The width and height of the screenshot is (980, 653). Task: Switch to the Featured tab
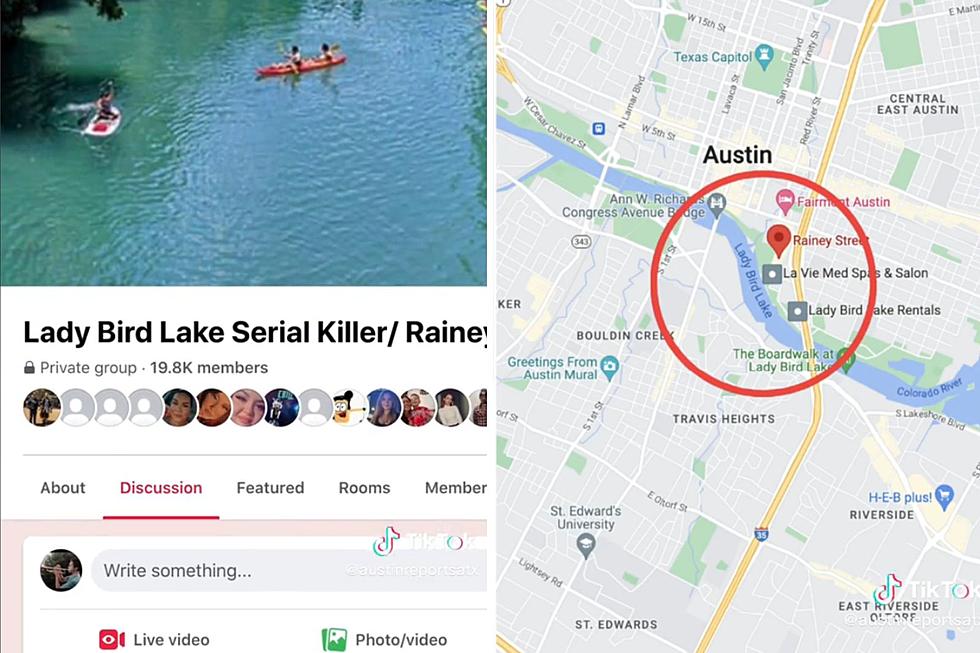[x=270, y=487]
